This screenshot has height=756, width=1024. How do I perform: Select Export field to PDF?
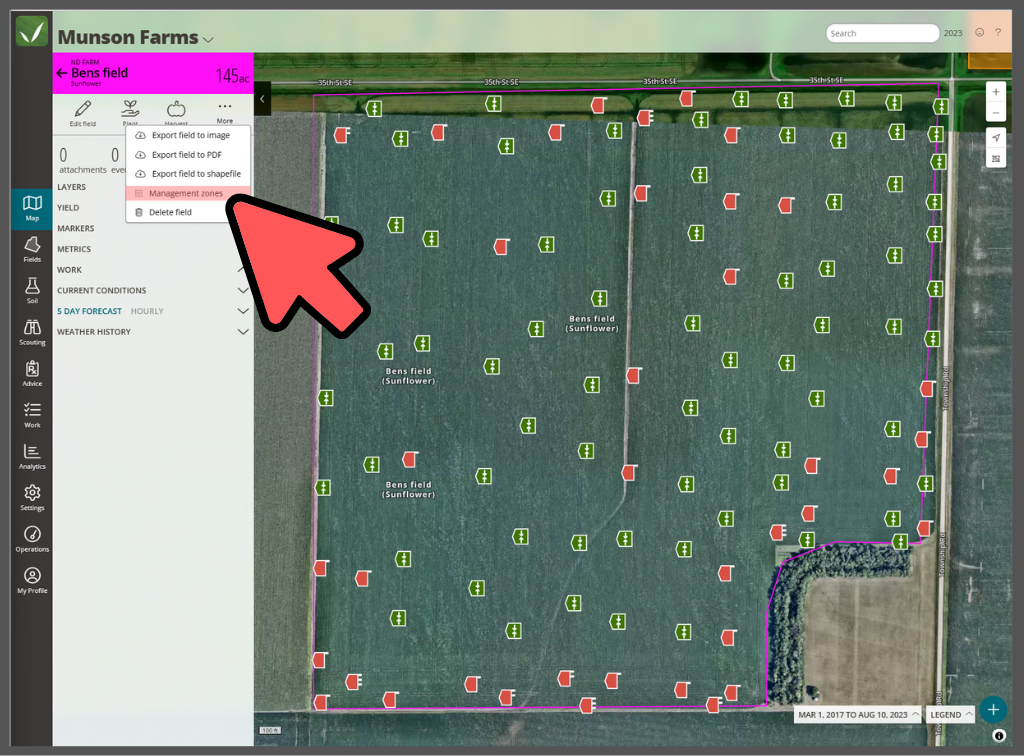click(x=188, y=155)
